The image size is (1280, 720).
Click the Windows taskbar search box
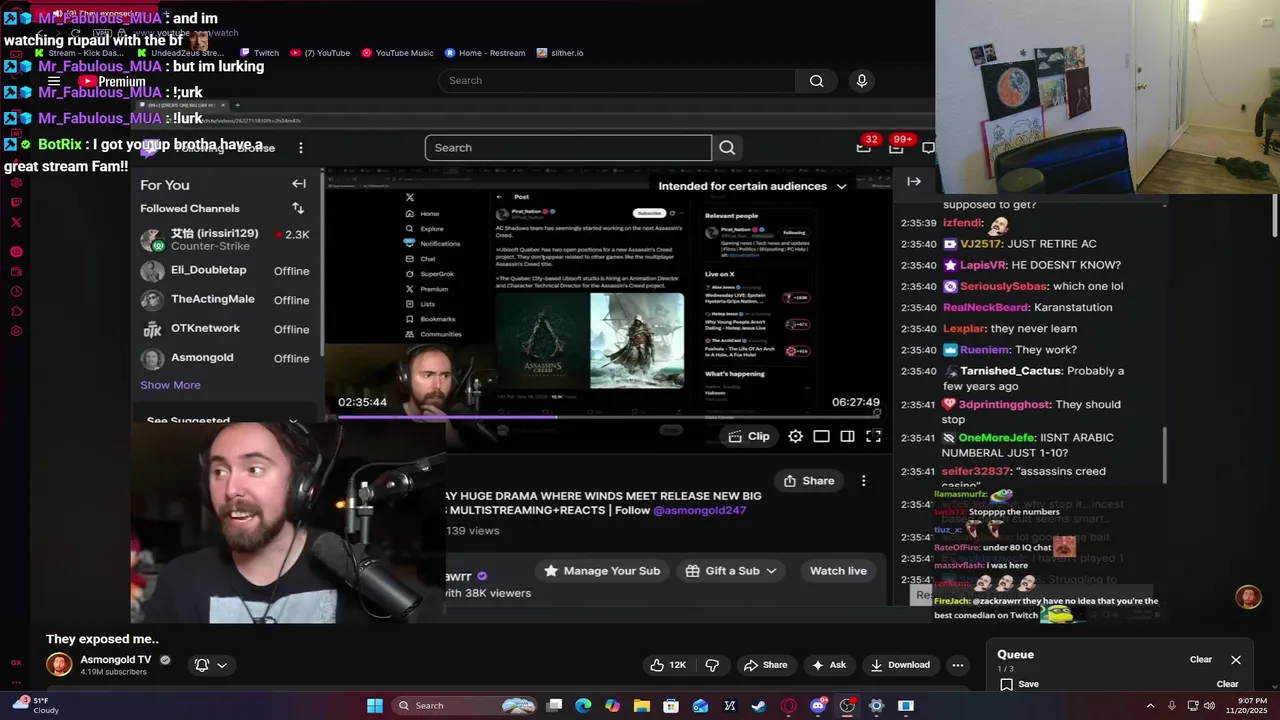pos(466,706)
